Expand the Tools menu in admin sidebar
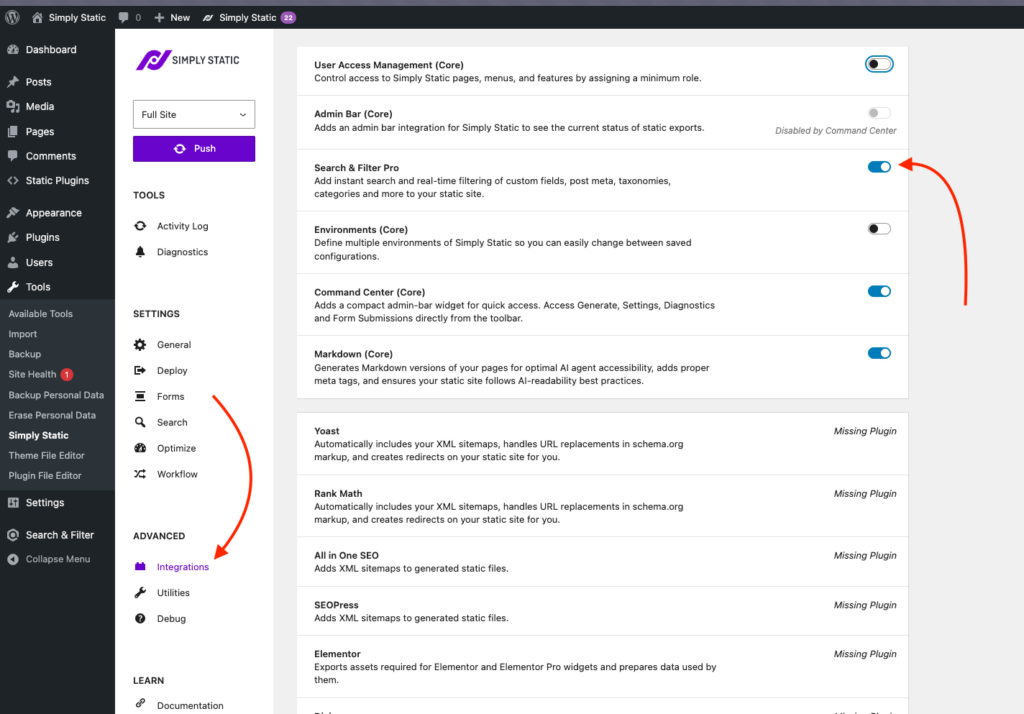The width and height of the screenshot is (1024, 714). [x=40, y=287]
